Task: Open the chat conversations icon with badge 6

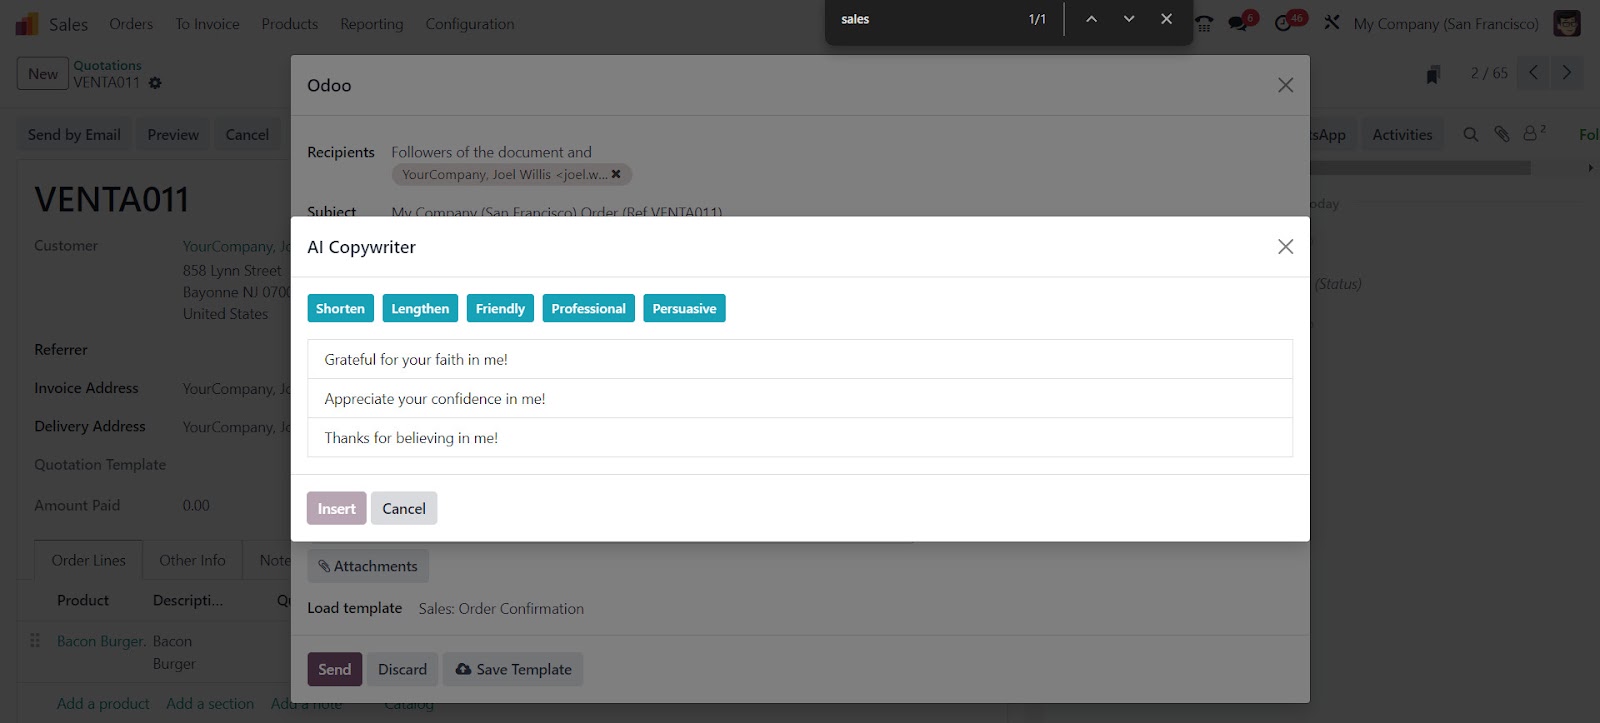Action: pos(1240,23)
